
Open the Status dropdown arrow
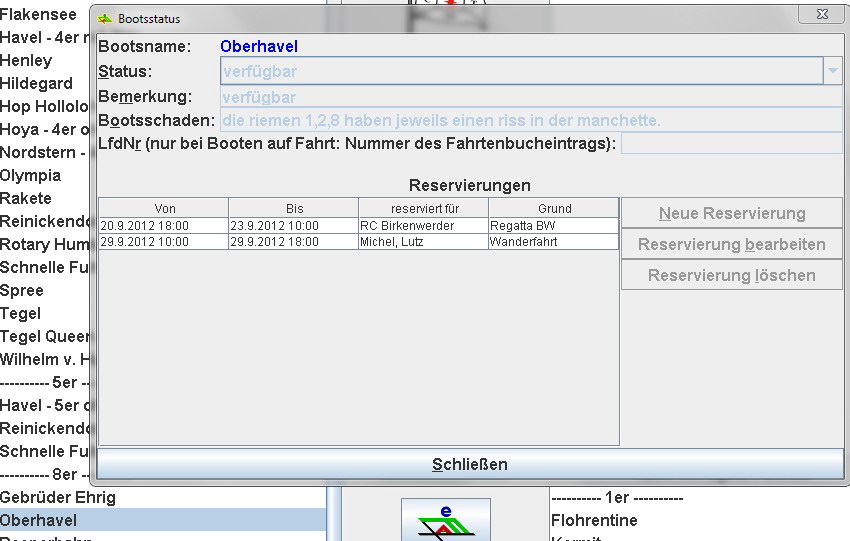tap(832, 71)
